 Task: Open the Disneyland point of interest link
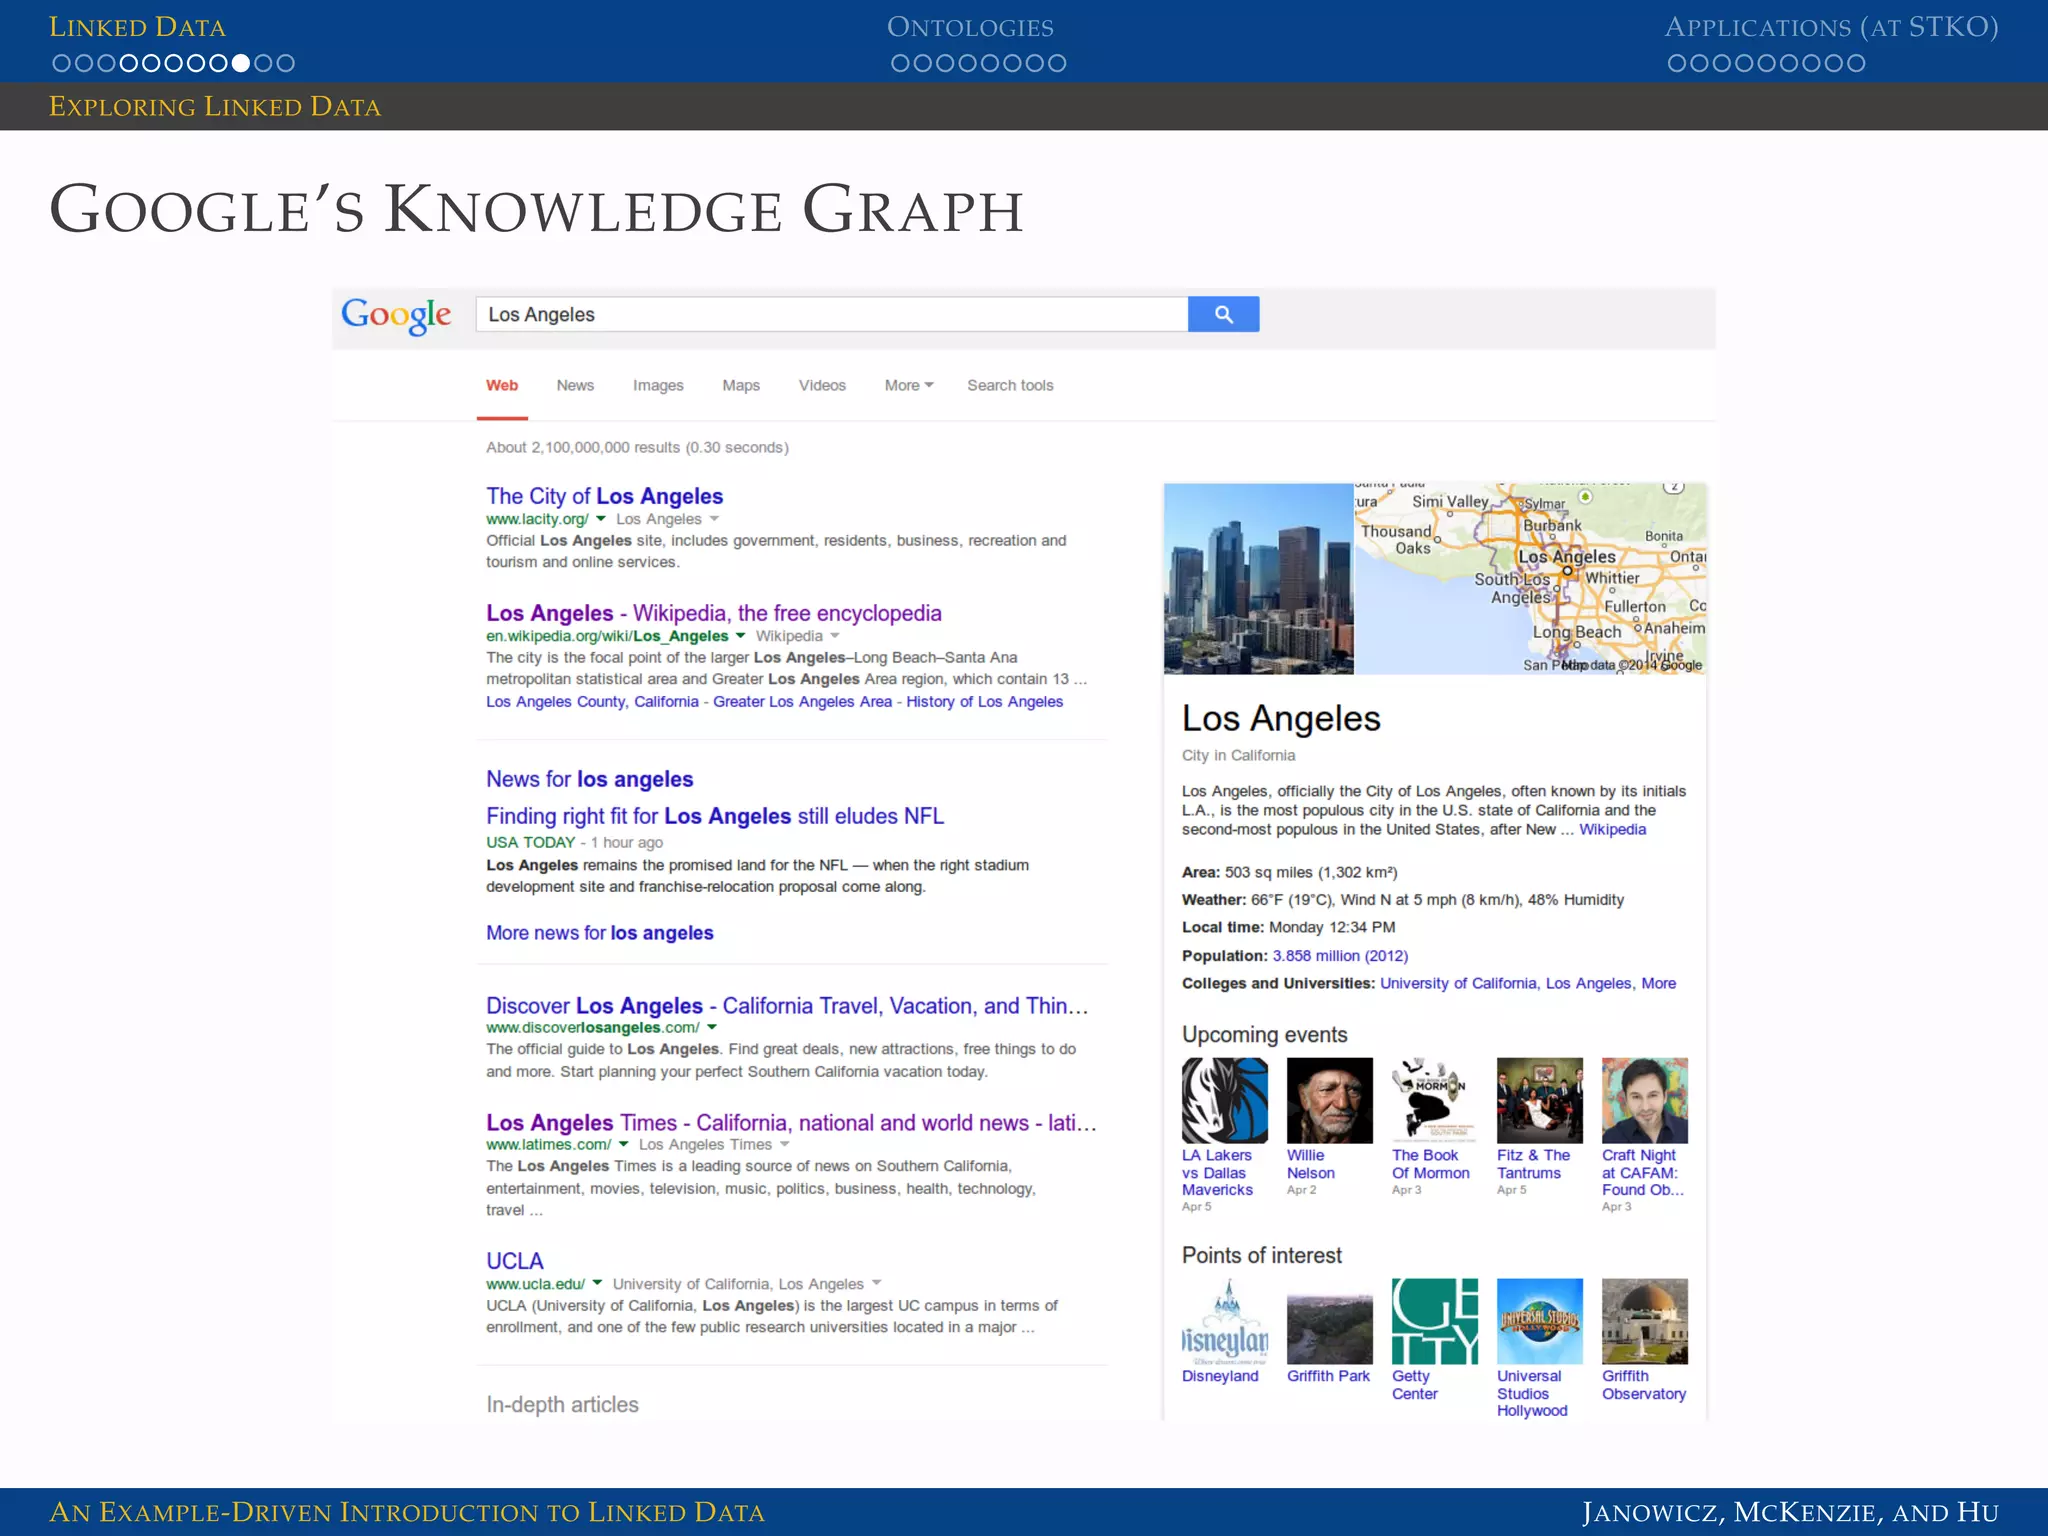pos(1220,1376)
